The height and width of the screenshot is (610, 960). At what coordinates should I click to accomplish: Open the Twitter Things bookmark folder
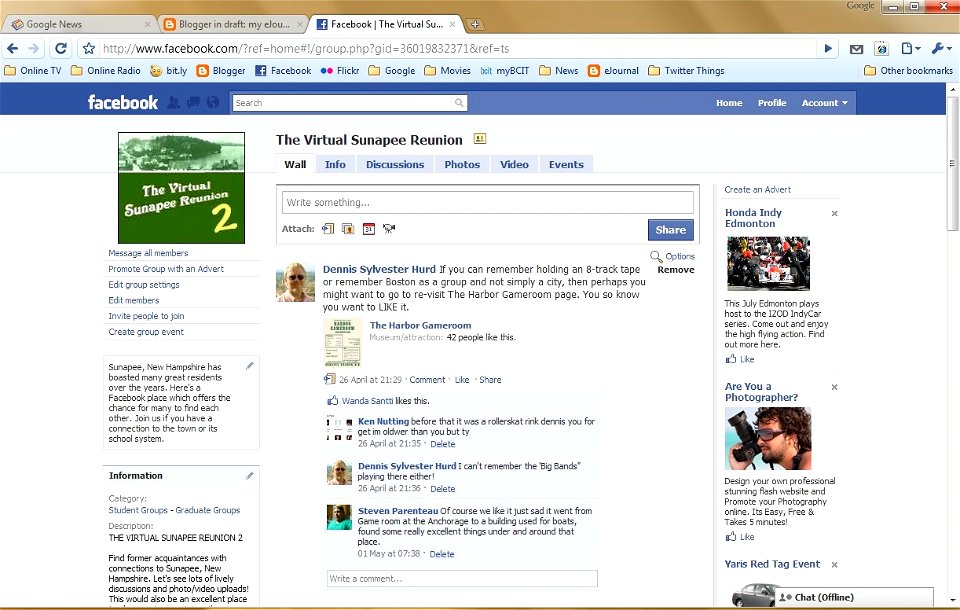coord(686,70)
